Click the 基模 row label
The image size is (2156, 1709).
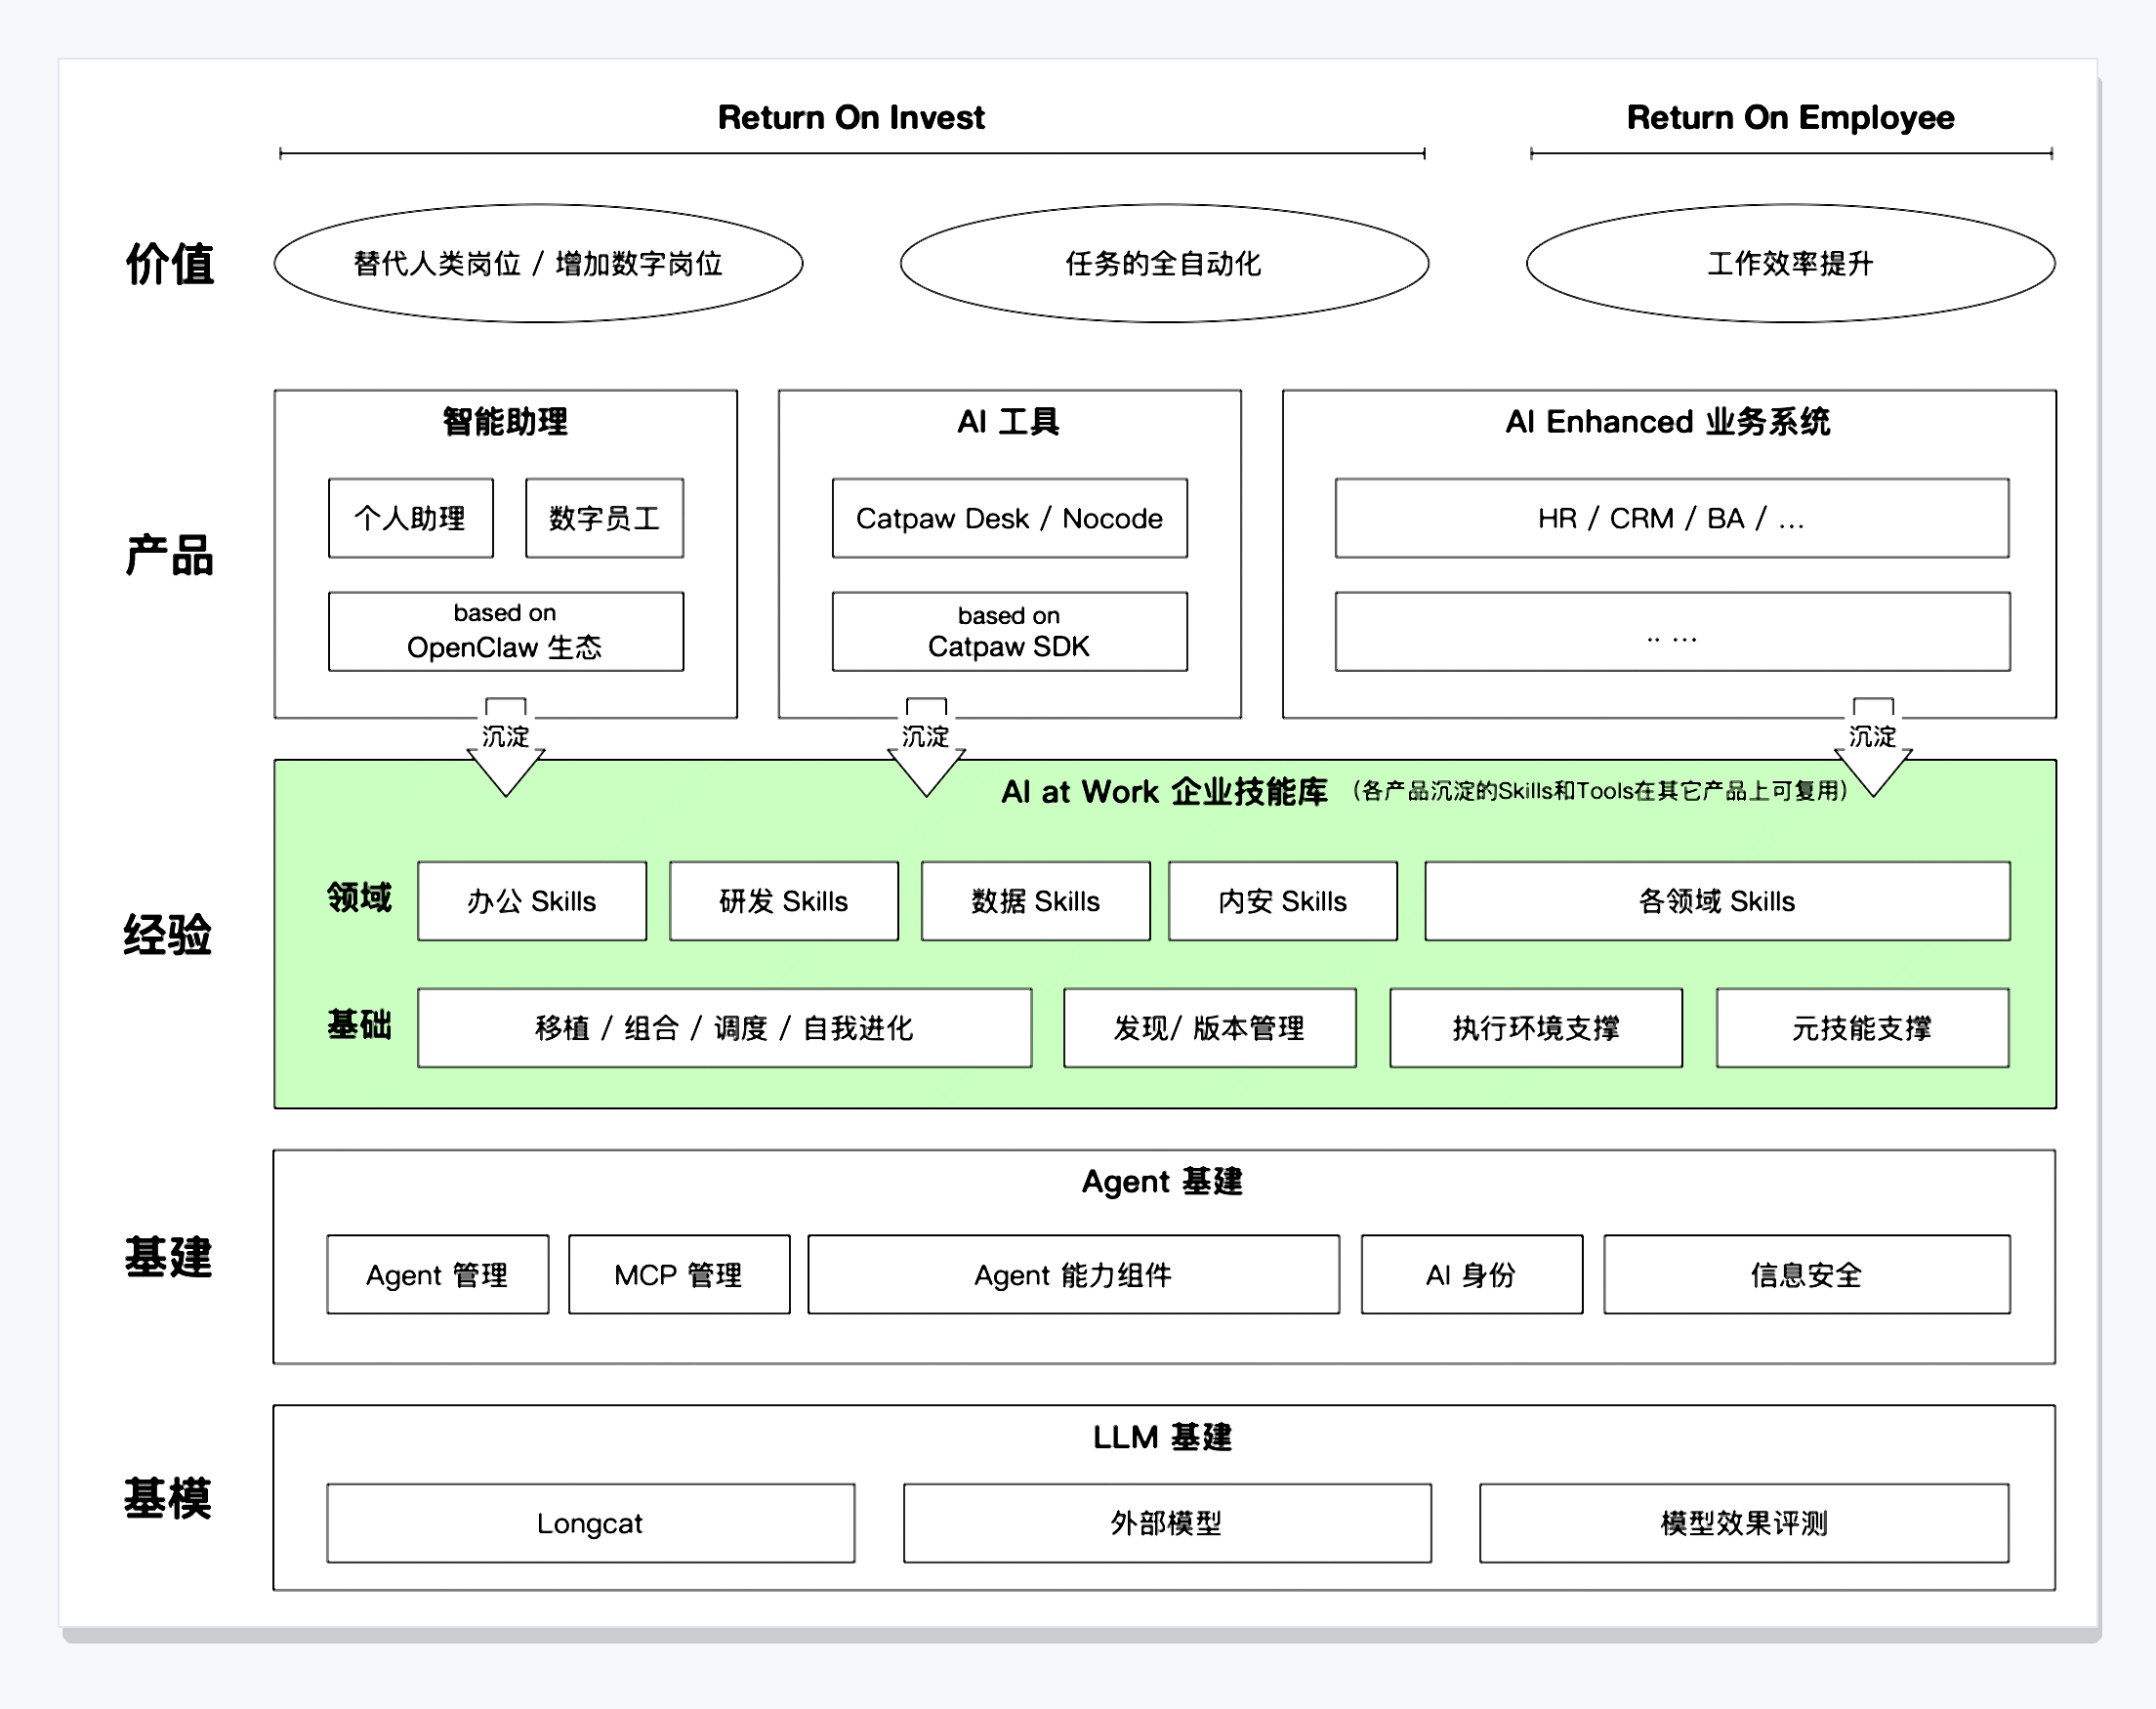(168, 1499)
